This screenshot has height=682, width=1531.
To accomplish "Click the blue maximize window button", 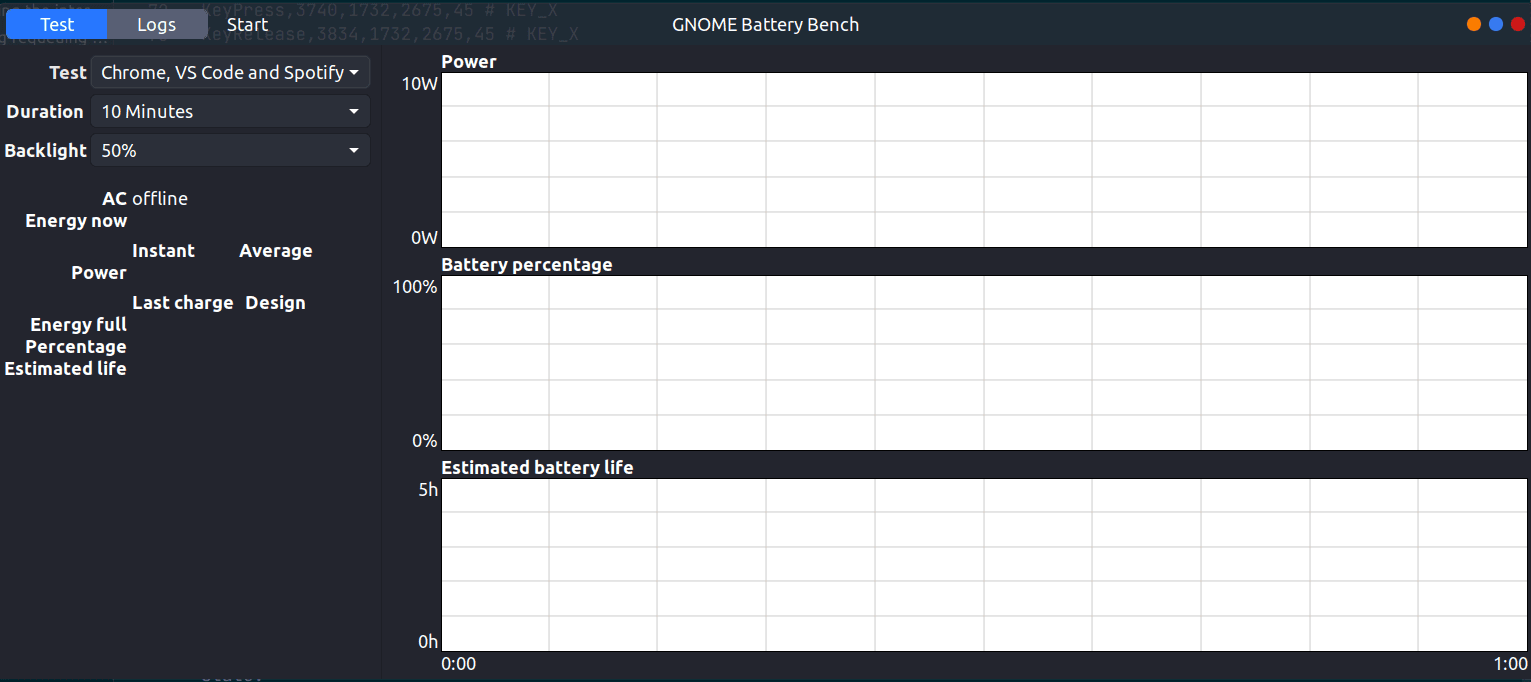I will pos(1496,24).
